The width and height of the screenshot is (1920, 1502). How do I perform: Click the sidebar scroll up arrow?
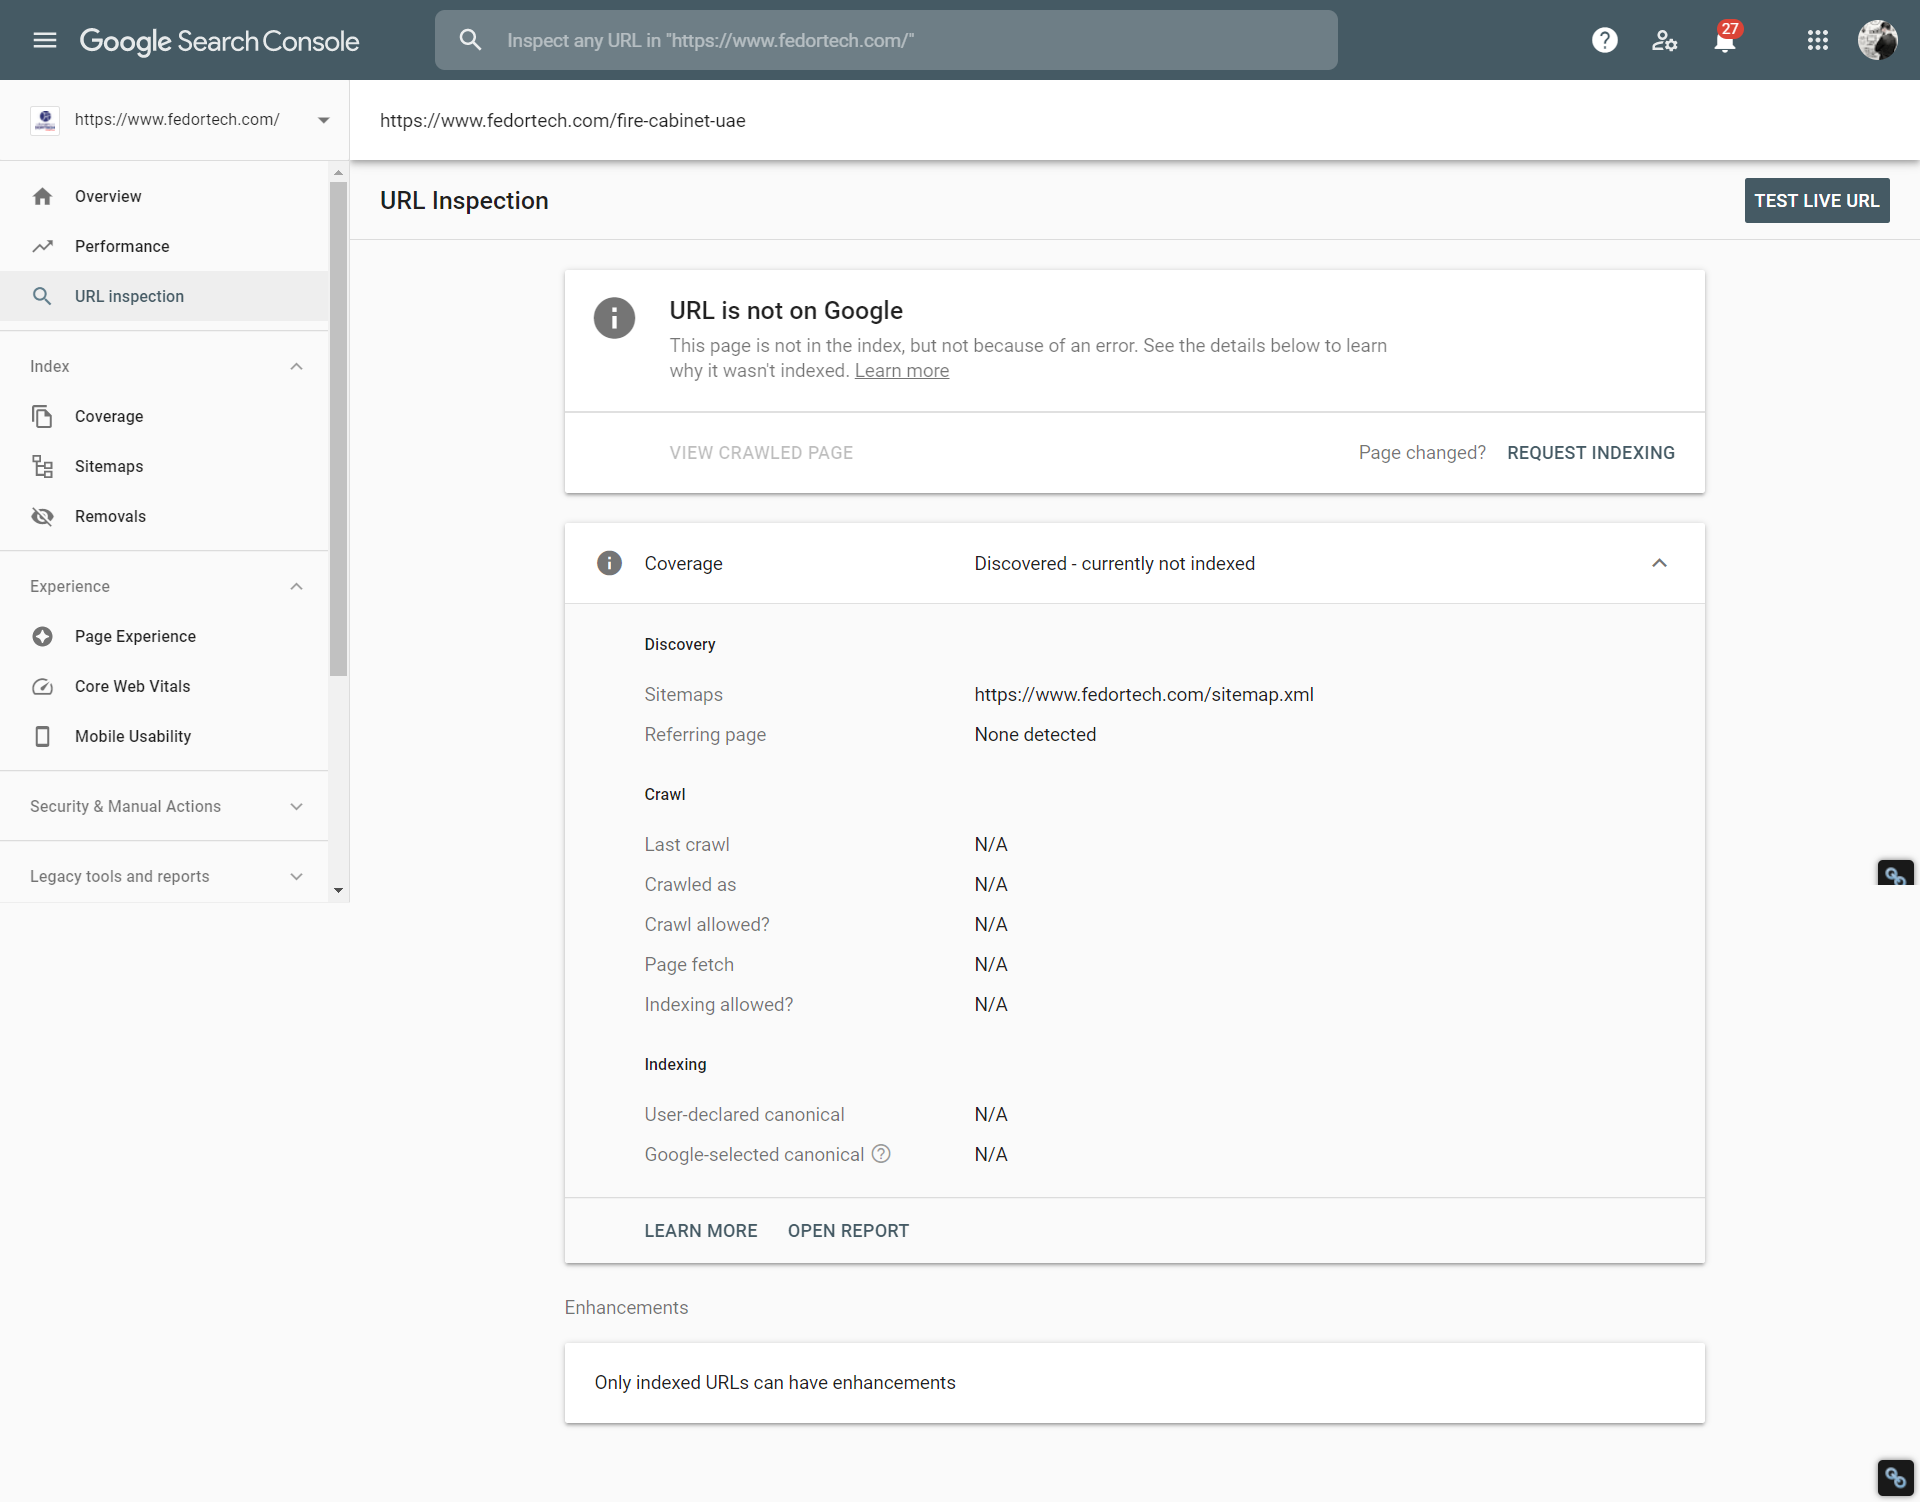pos(338,173)
